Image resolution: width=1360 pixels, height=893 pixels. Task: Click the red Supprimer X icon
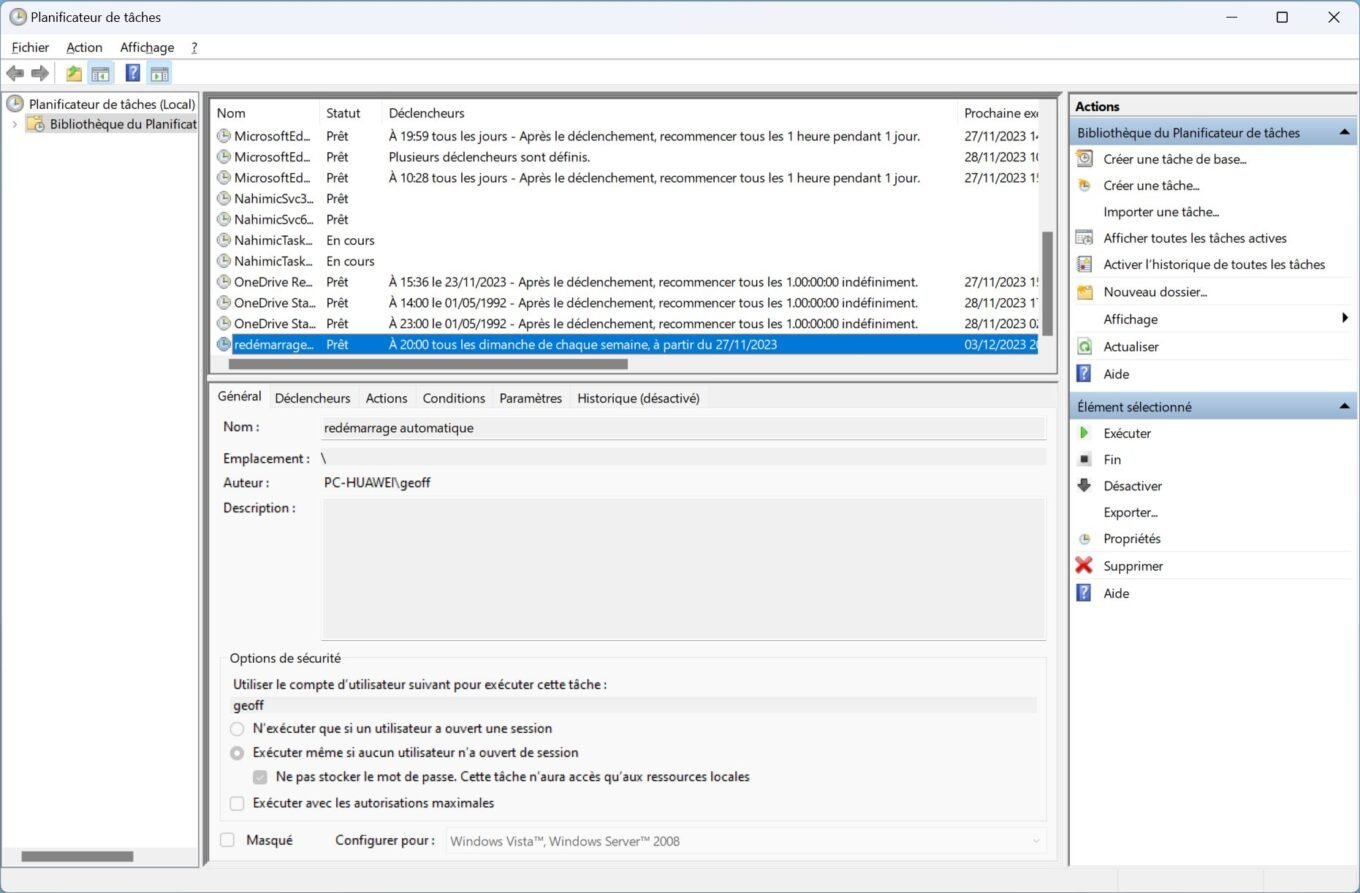click(x=1084, y=565)
